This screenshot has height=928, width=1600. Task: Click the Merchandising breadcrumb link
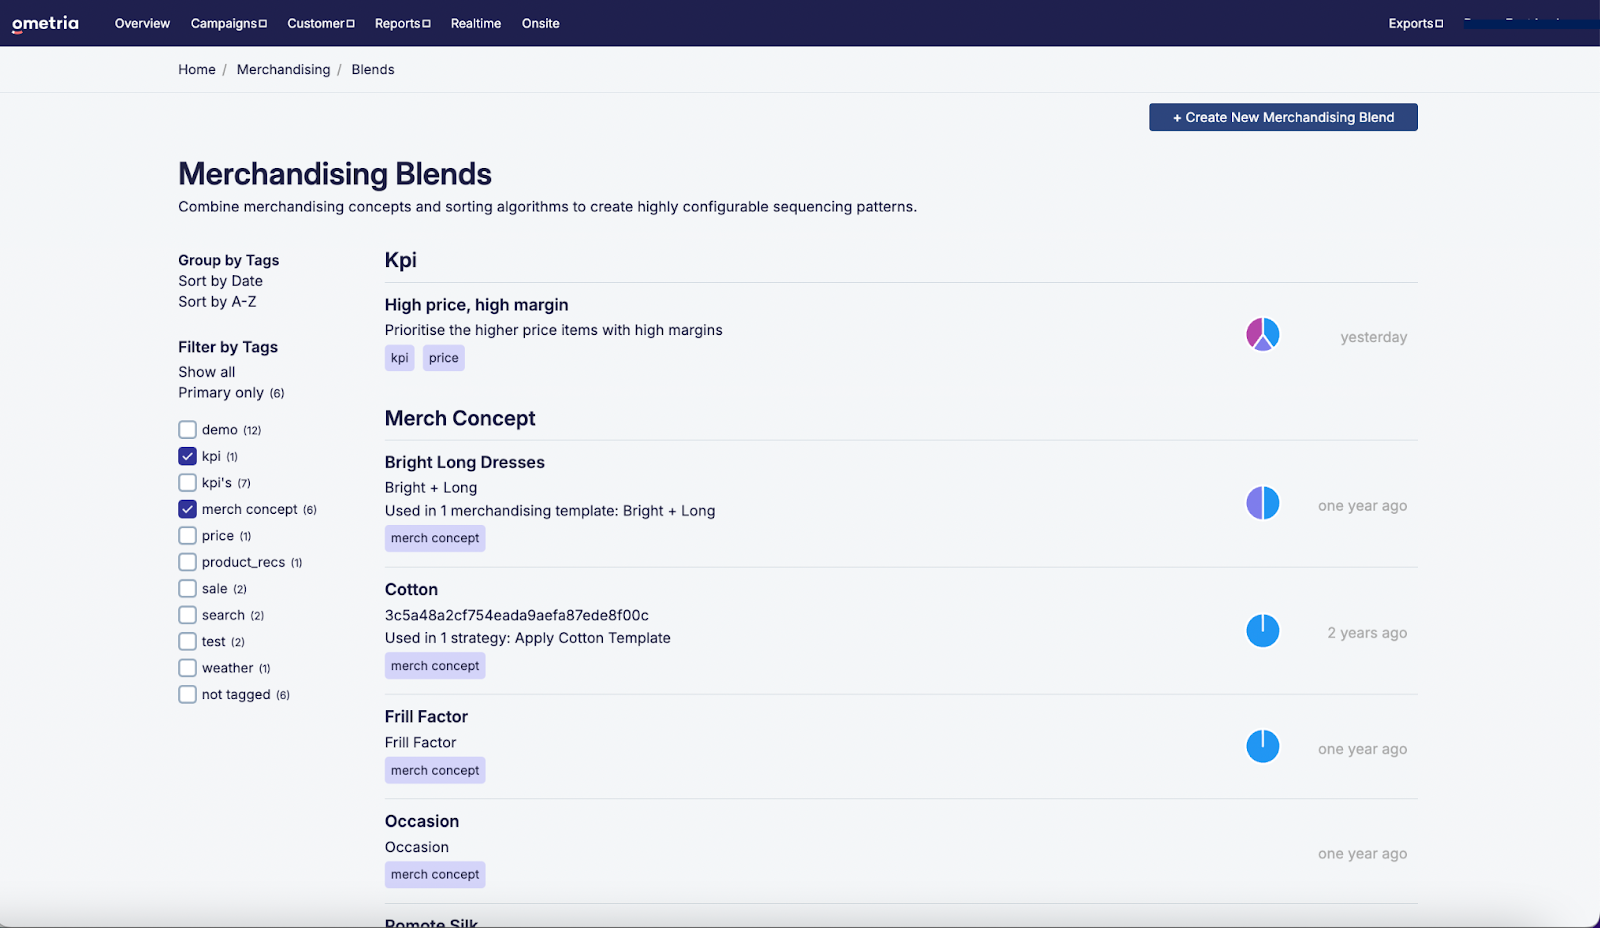[x=283, y=69]
